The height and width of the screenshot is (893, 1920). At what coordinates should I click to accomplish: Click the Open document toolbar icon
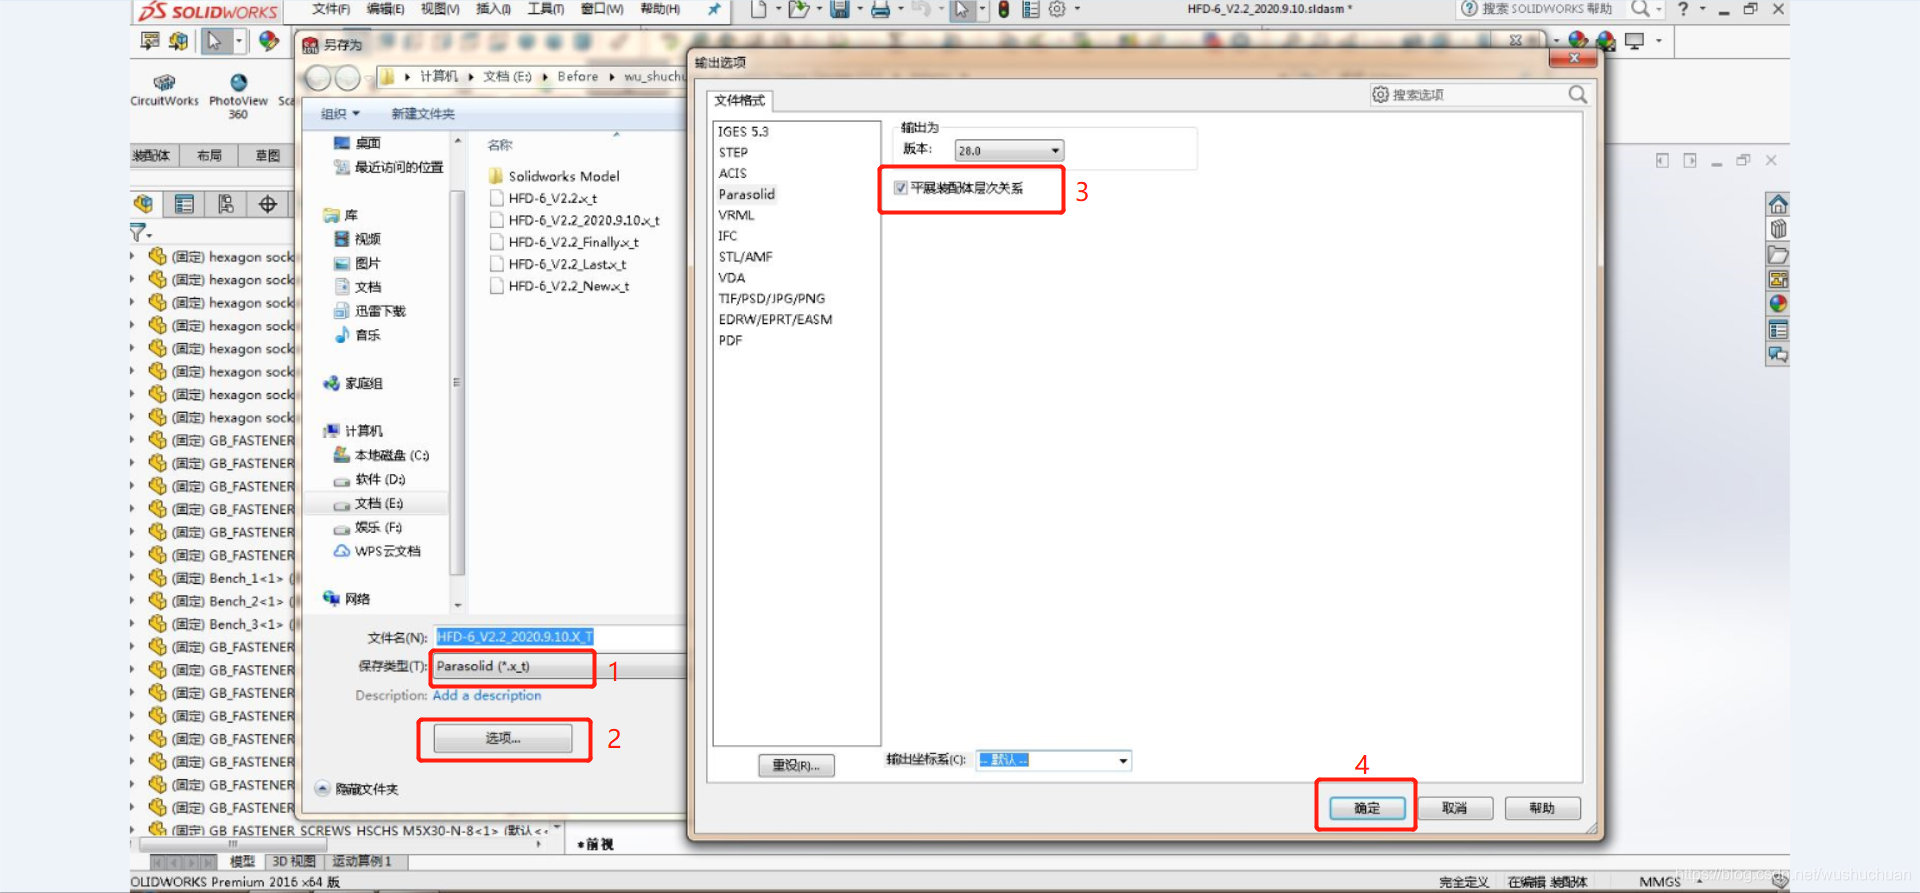coord(798,10)
